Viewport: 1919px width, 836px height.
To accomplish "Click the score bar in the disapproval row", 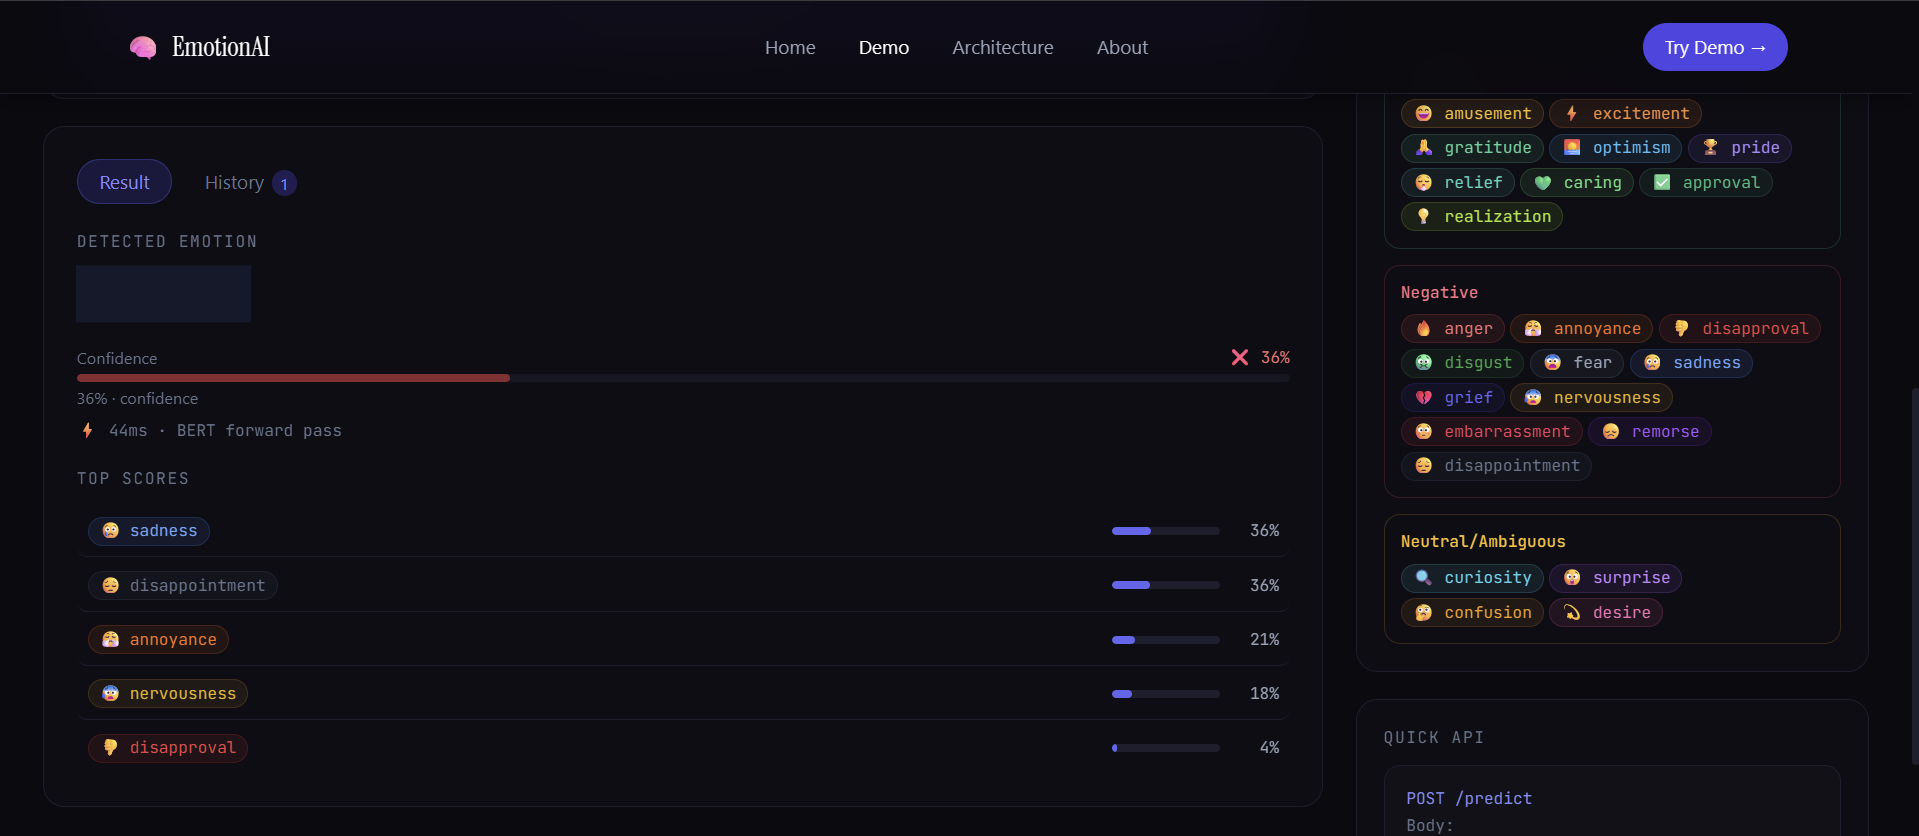I will point(1166,748).
